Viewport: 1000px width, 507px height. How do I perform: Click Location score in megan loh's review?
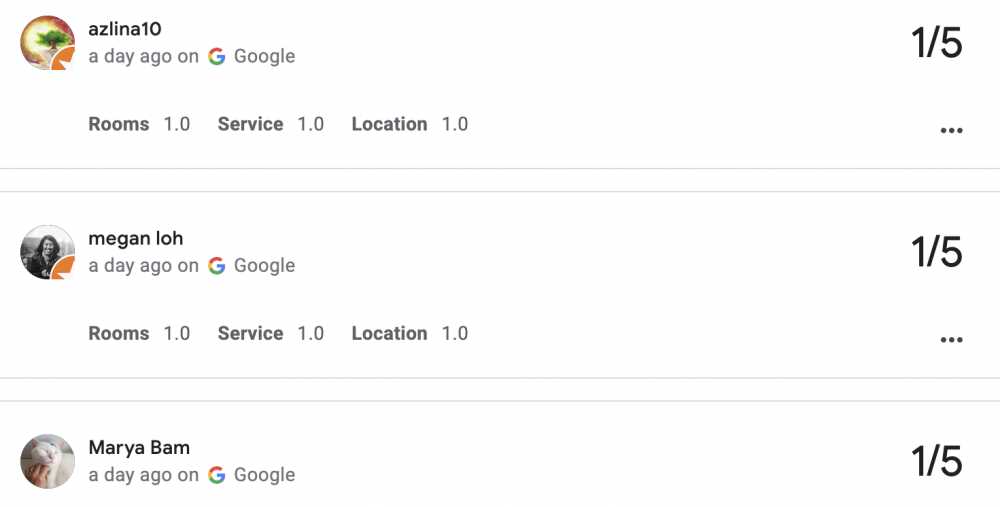[410, 333]
